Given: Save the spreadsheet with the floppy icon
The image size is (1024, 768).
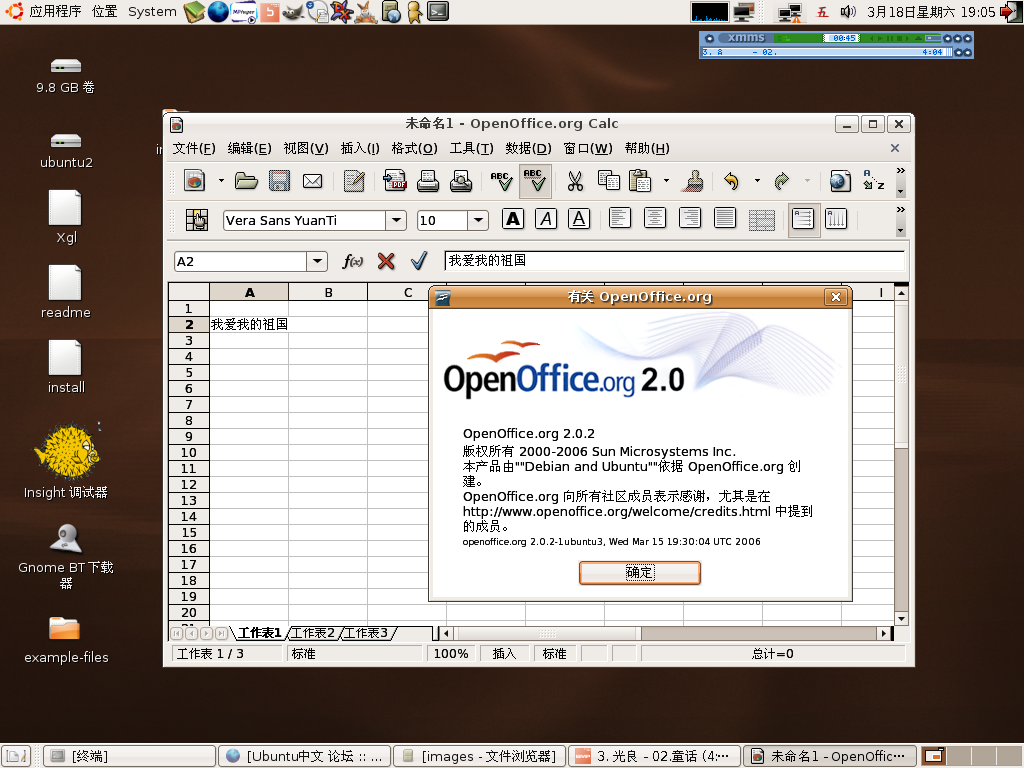Looking at the screenshot, I should click(279, 181).
